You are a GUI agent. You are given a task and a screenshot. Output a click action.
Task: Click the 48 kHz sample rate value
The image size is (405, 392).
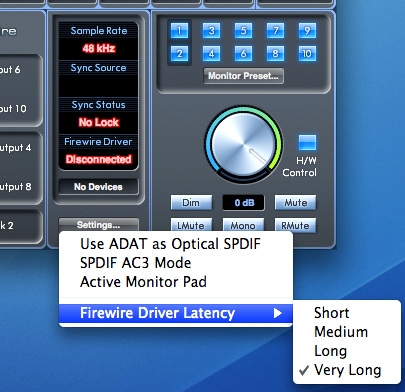click(x=99, y=49)
